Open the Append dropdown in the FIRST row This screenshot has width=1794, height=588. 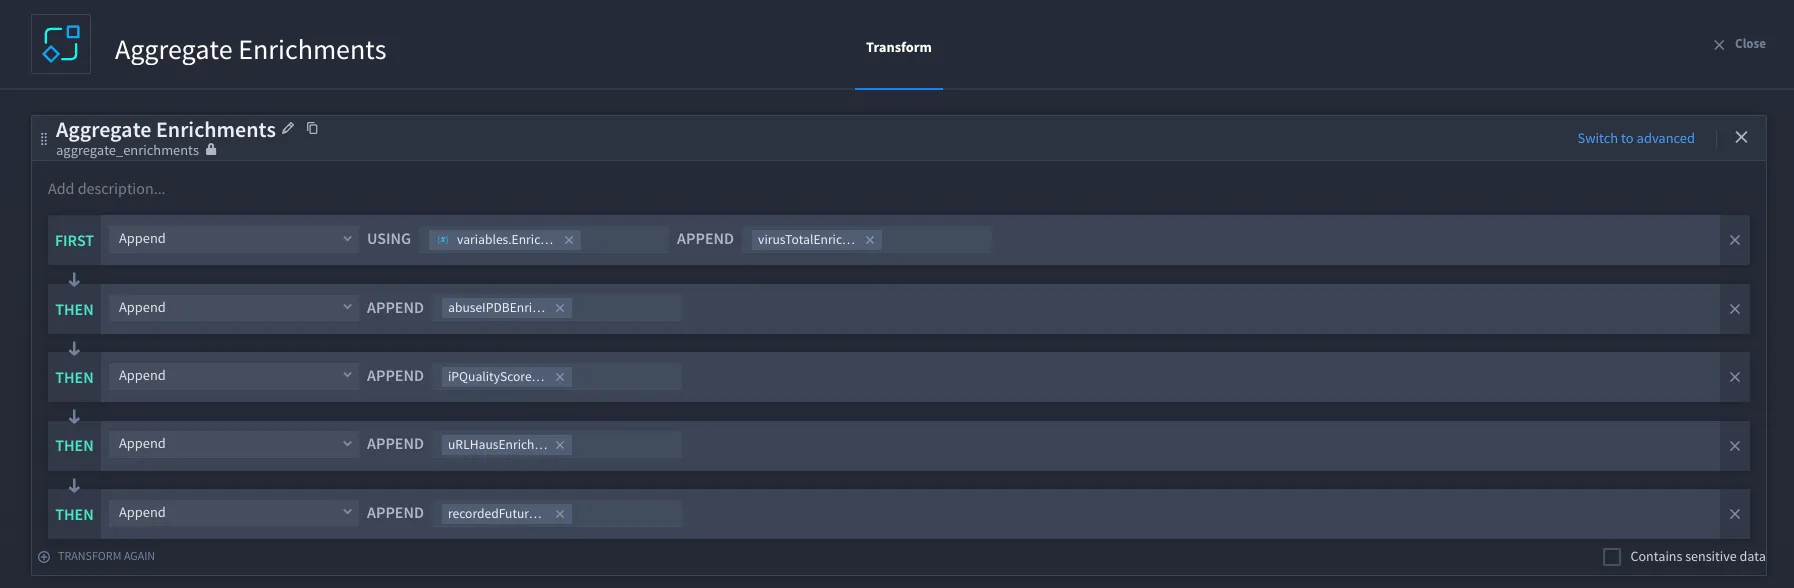coord(234,239)
